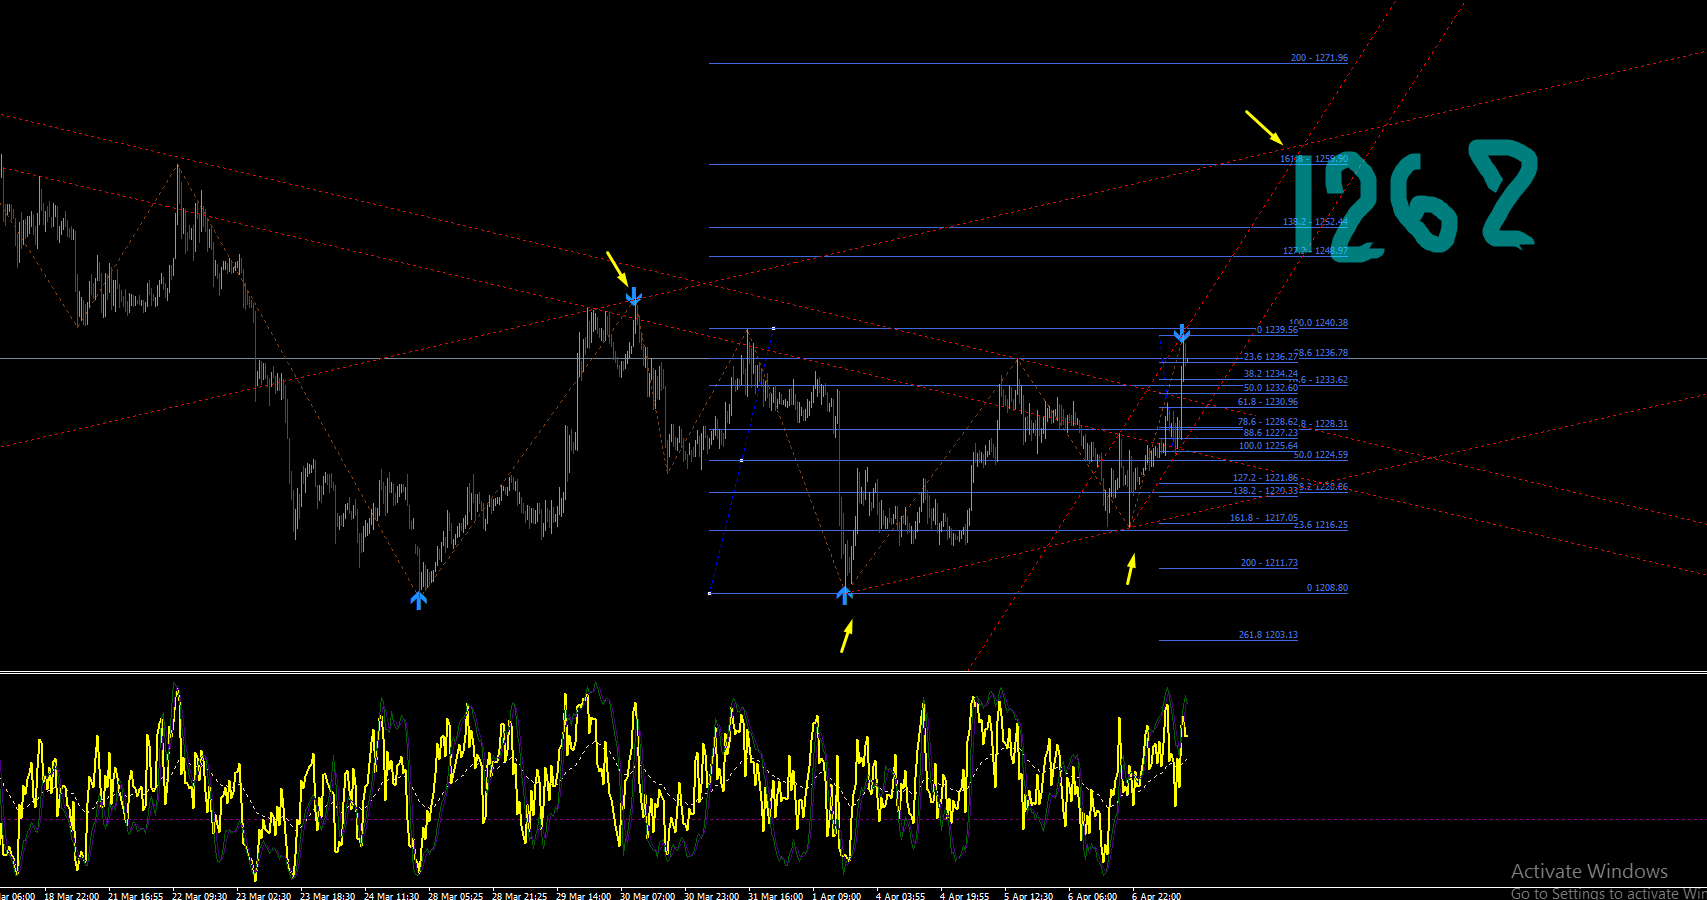Click the 161.8 - 1259.90 Fibonacci level label
This screenshot has height=900, width=1707.
pos(1314,159)
